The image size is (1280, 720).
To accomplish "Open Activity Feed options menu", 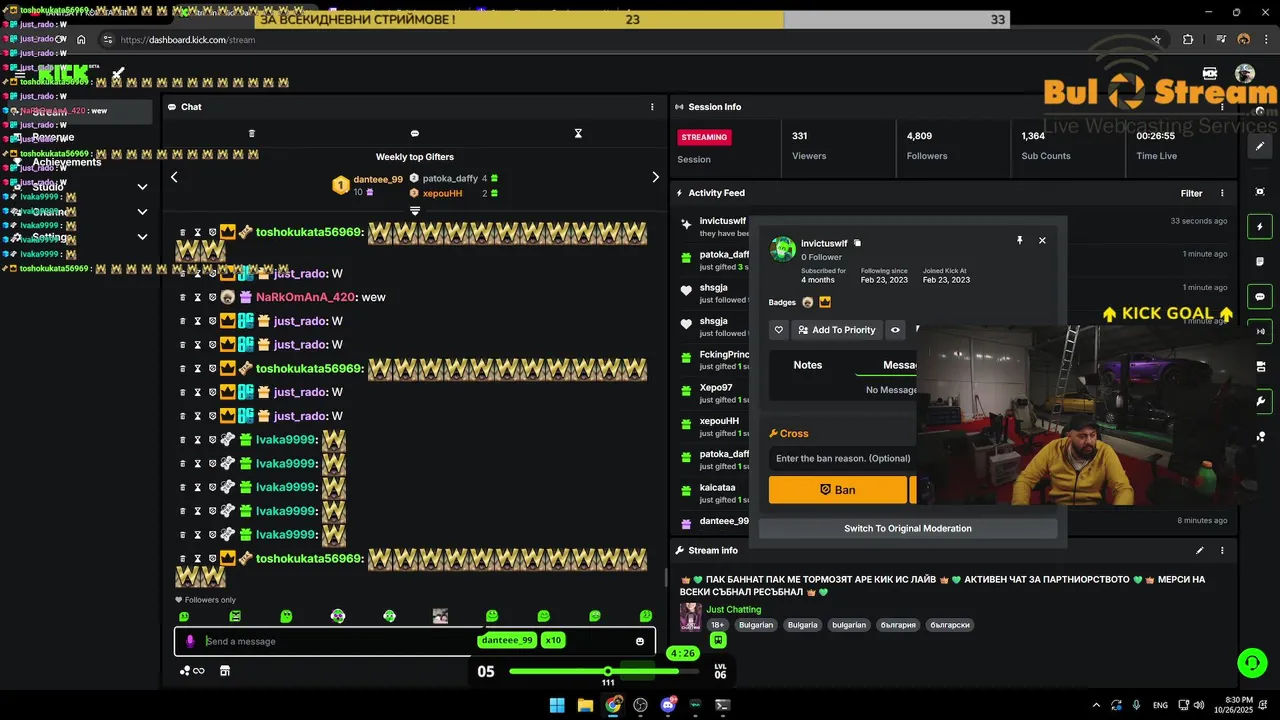I will [x=1222, y=193].
